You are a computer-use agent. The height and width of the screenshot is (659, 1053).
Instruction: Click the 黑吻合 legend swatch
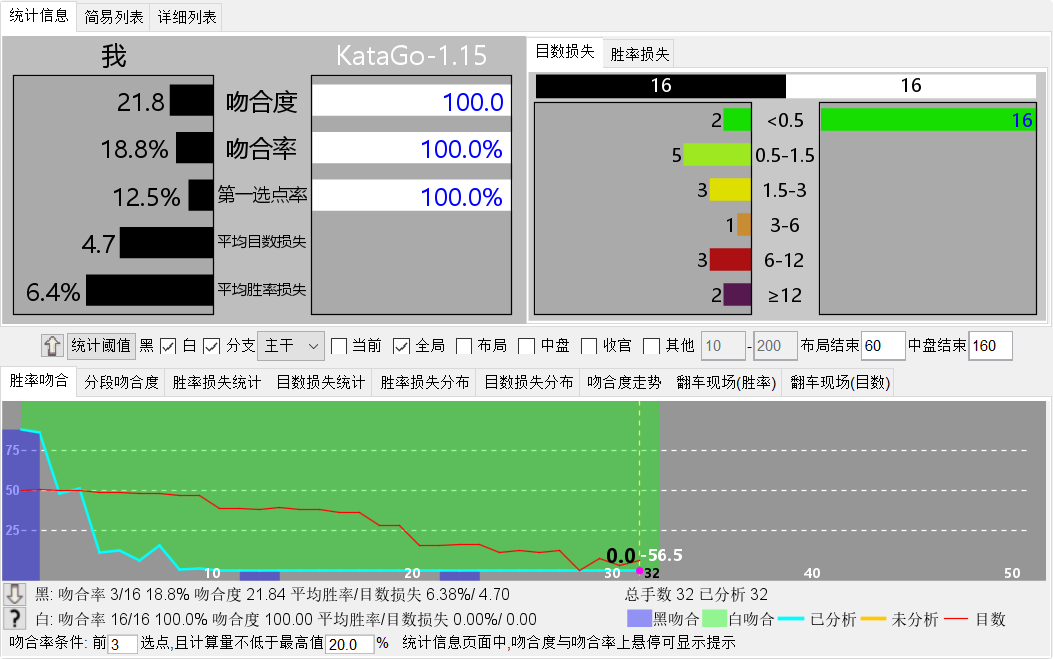click(x=639, y=618)
